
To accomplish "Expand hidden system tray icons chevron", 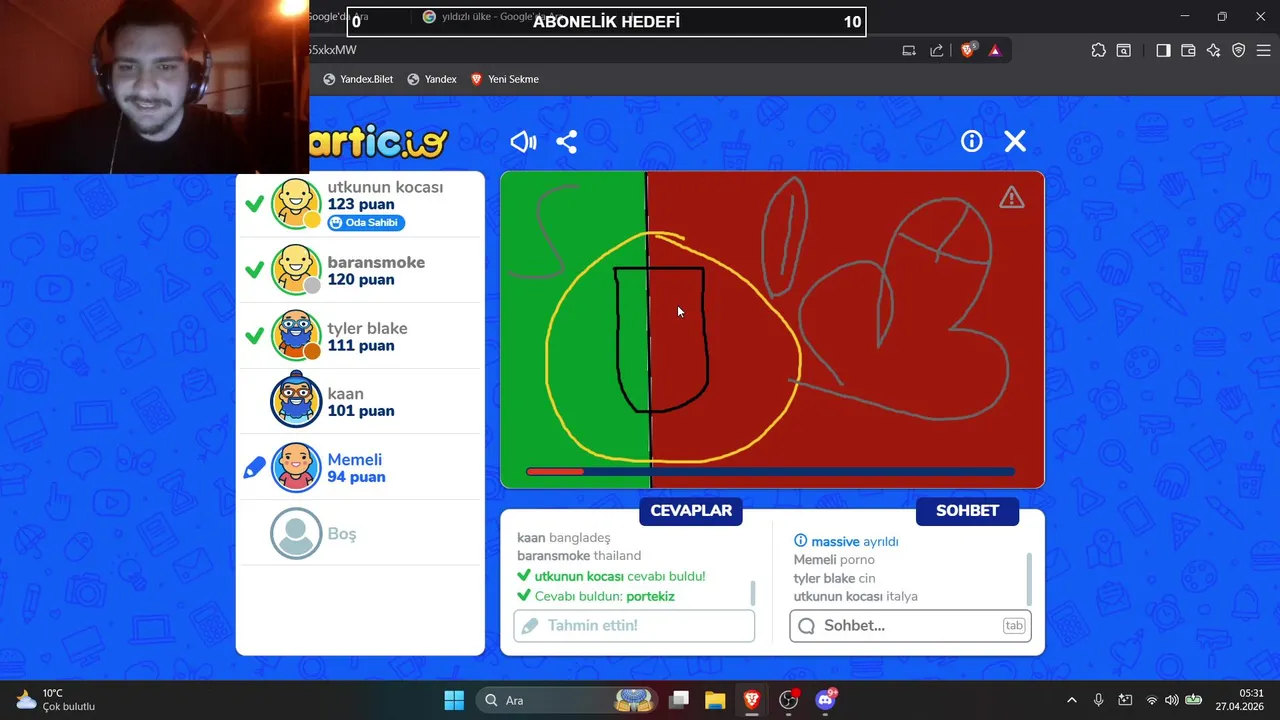I will click(1072, 700).
